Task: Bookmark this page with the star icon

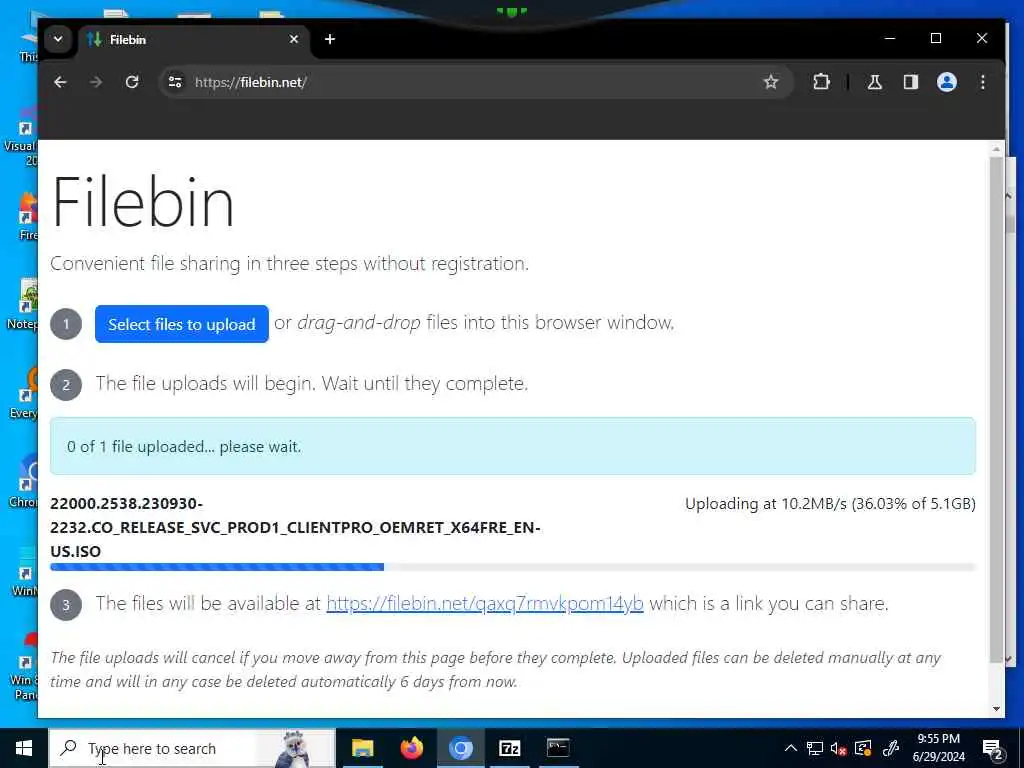Action: pos(771,82)
